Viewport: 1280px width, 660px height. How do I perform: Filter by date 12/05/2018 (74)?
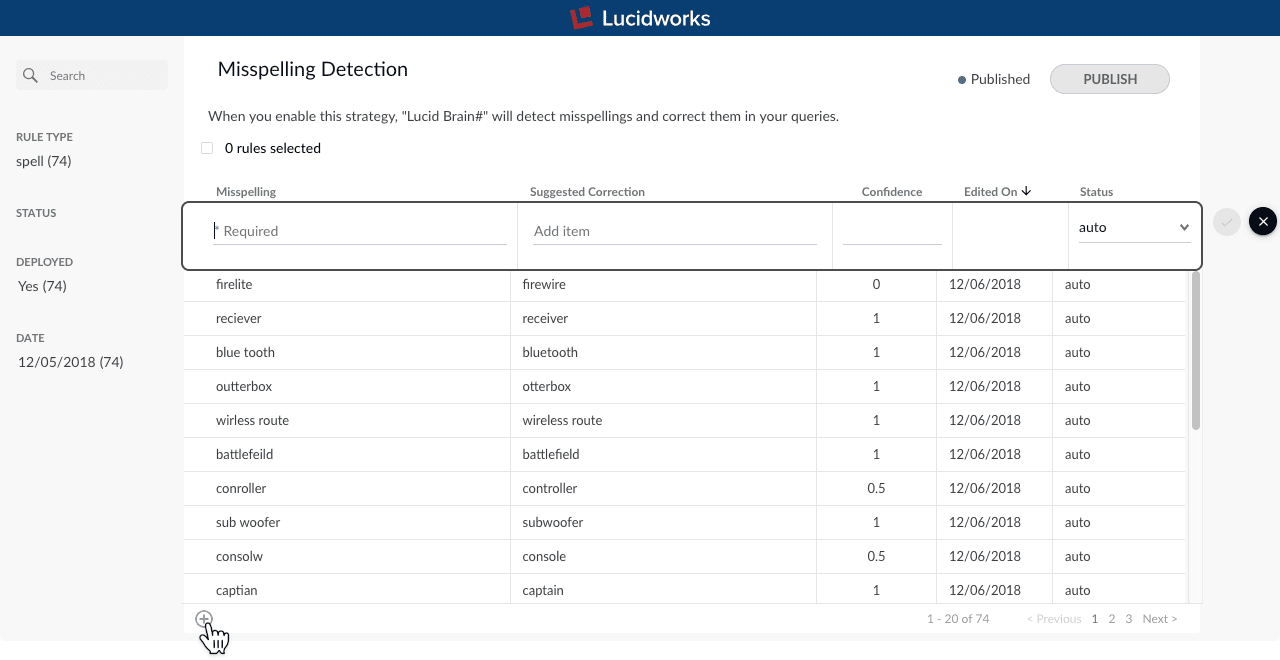point(71,362)
